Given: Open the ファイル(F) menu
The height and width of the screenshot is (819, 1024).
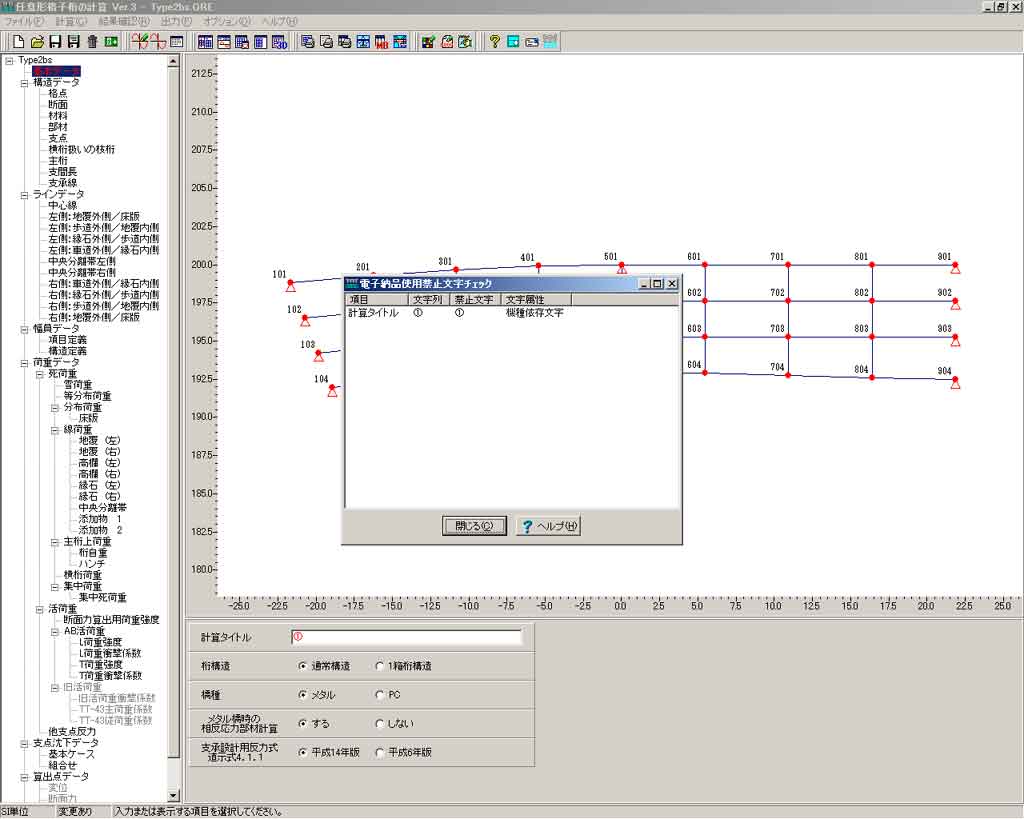Looking at the screenshot, I should coord(25,22).
